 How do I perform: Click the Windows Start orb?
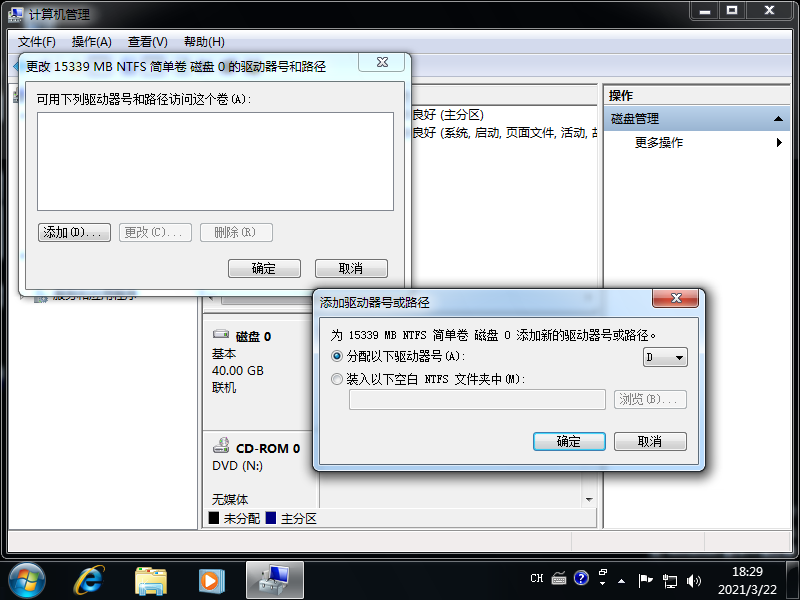pyautogui.click(x=27, y=578)
